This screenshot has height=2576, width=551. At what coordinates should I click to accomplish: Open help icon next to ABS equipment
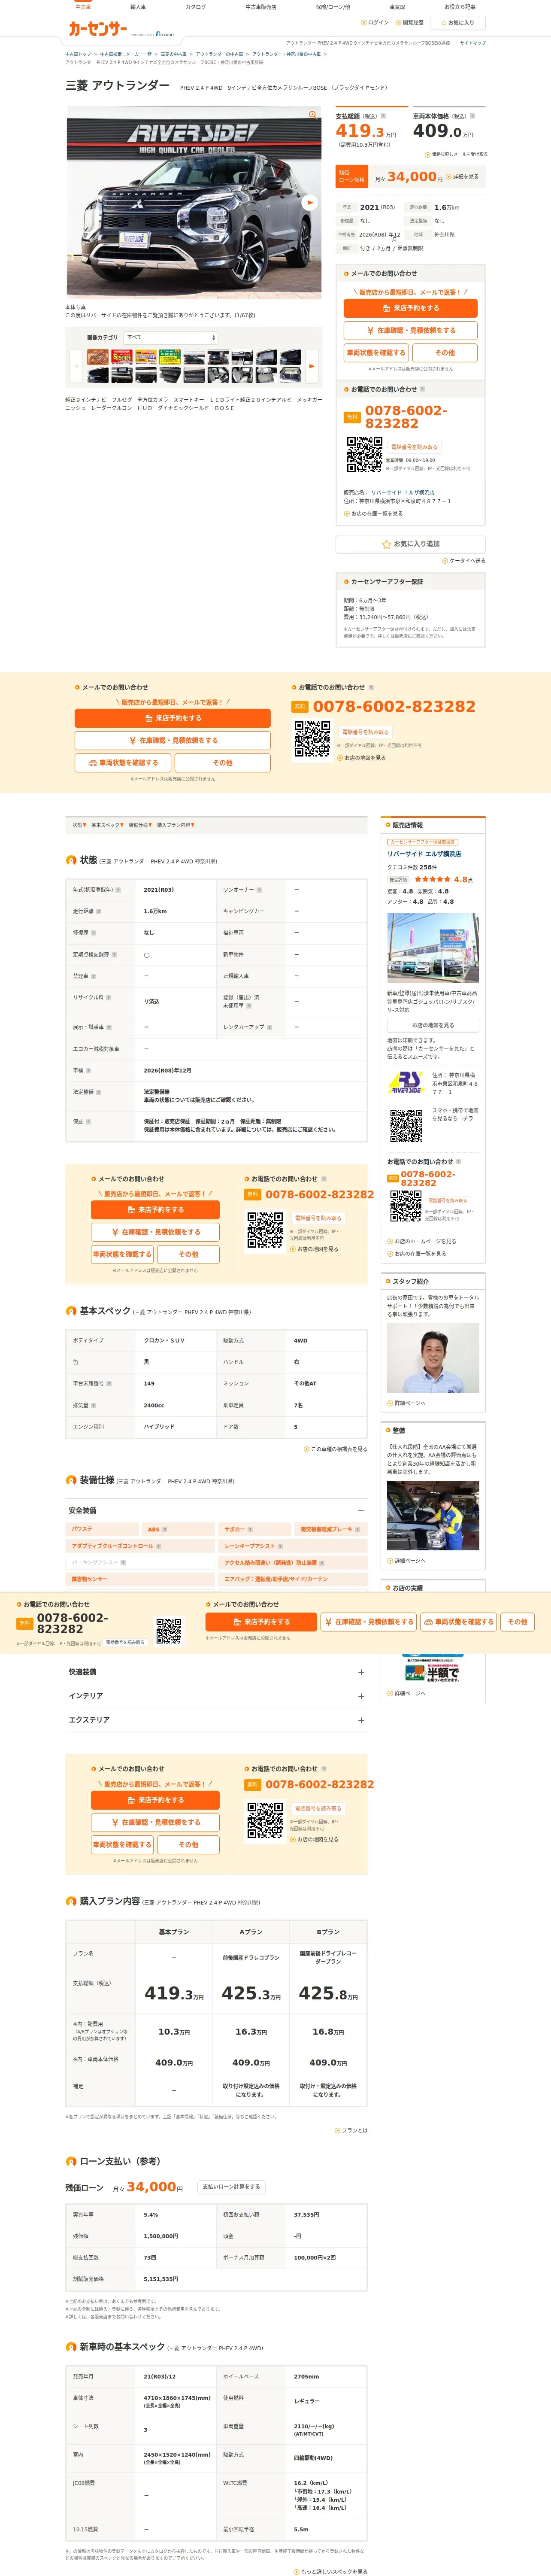point(165,1530)
